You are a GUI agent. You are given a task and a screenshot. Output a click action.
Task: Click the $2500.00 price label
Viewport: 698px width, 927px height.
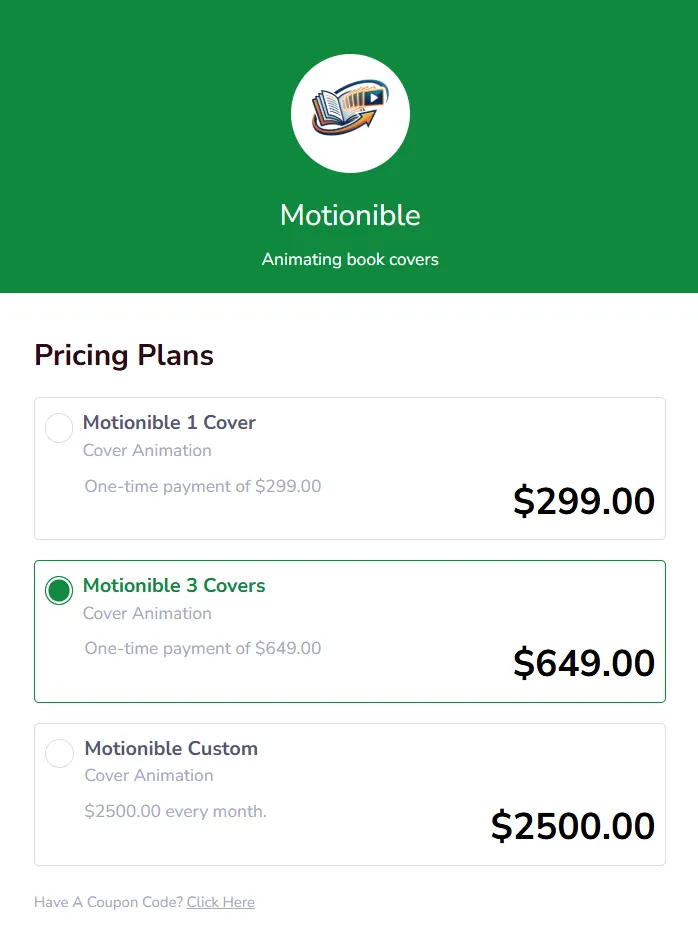coord(573,826)
